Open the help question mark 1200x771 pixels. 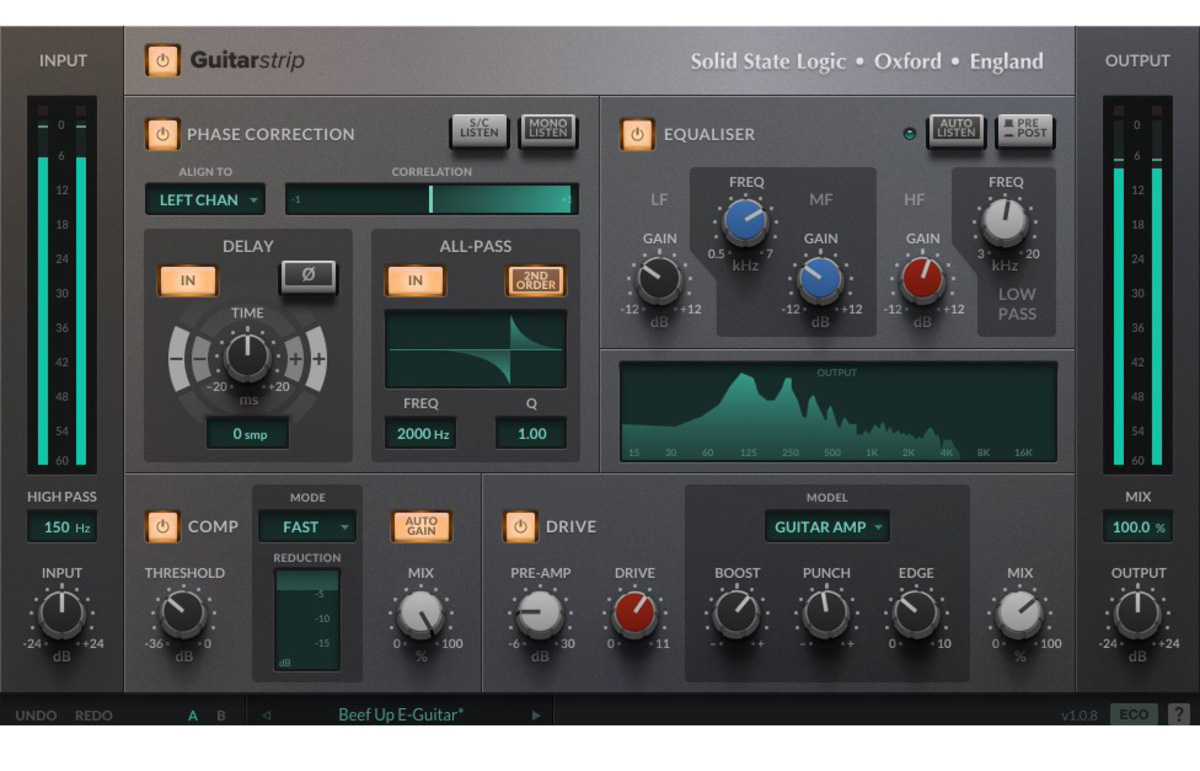[x=1179, y=715]
